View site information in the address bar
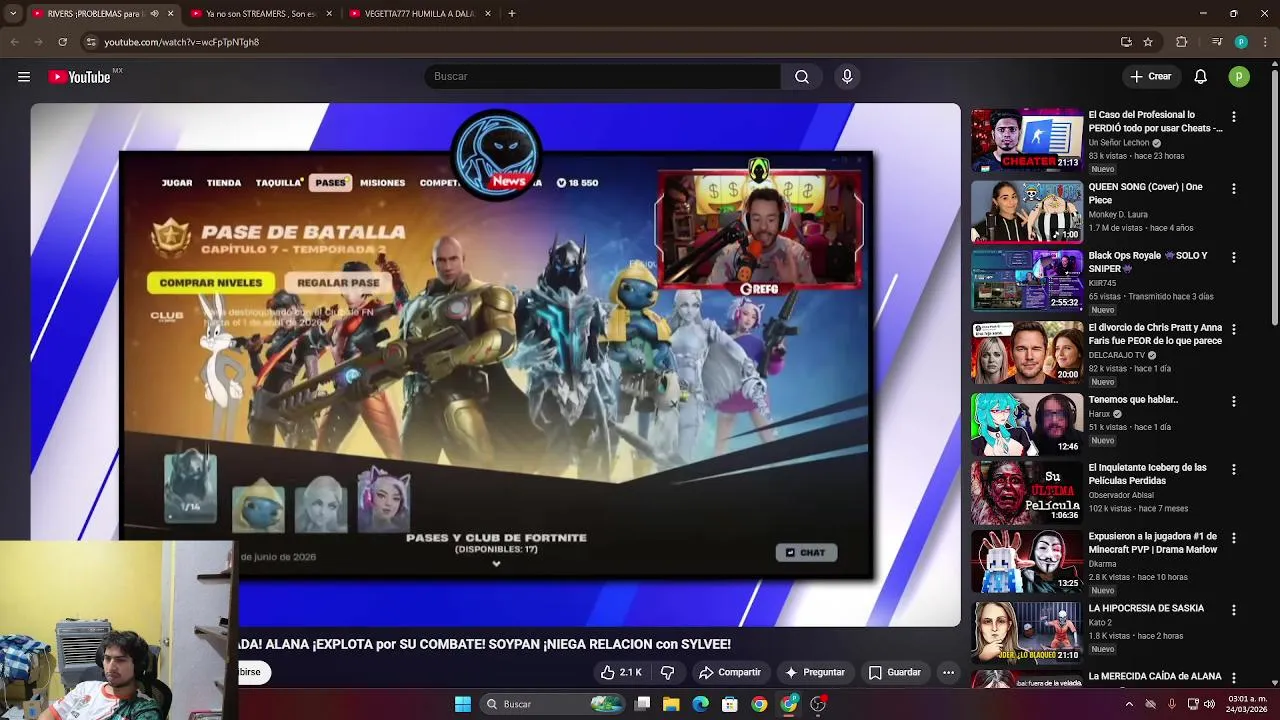Screen dimensions: 1280x720 click(91, 42)
